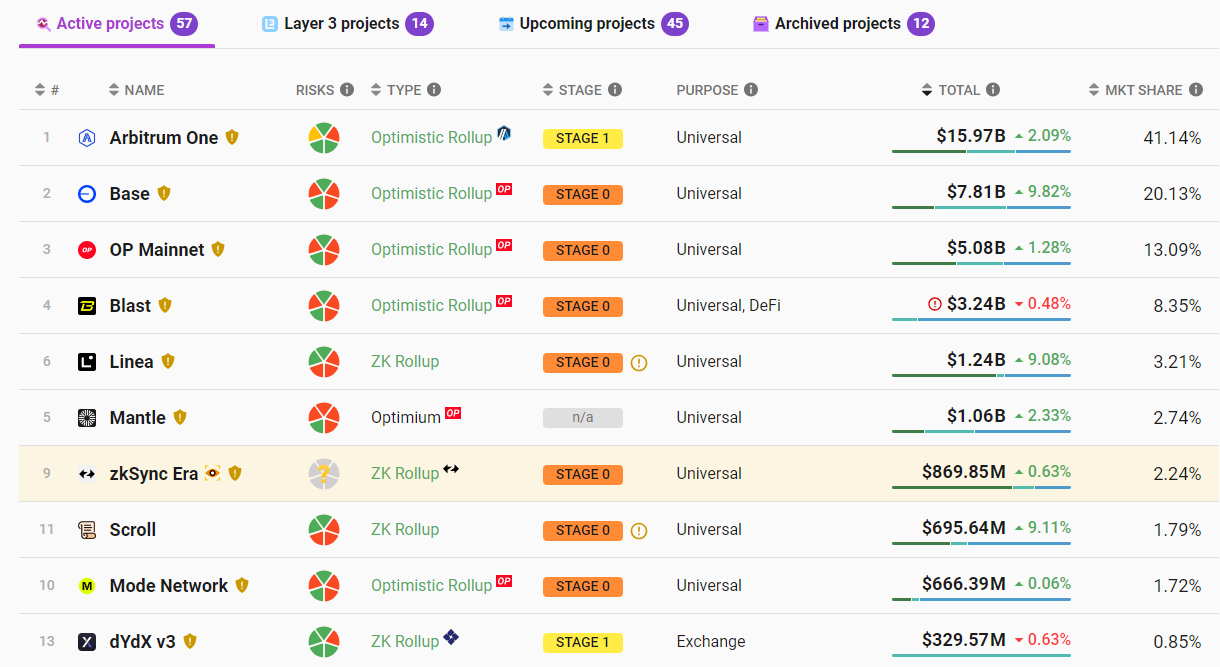Click the dYdX v3 logo icon
The height and width of the screenshot is (667, 1220).
87,642
